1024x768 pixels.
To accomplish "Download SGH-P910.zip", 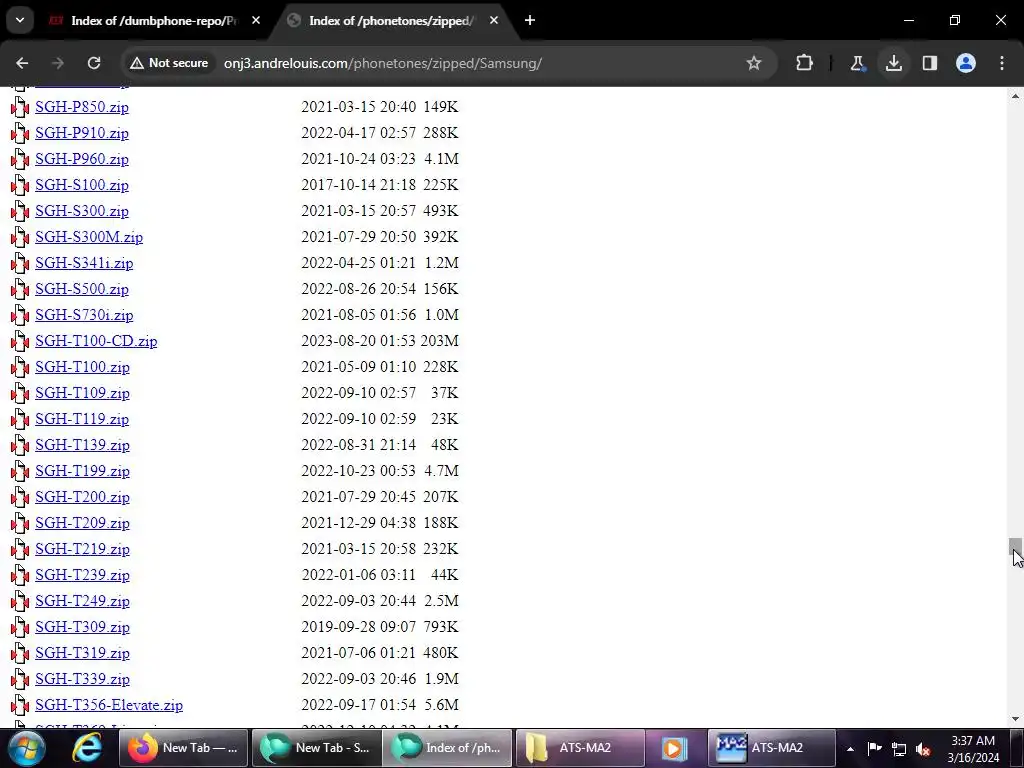I will (82, 133).
